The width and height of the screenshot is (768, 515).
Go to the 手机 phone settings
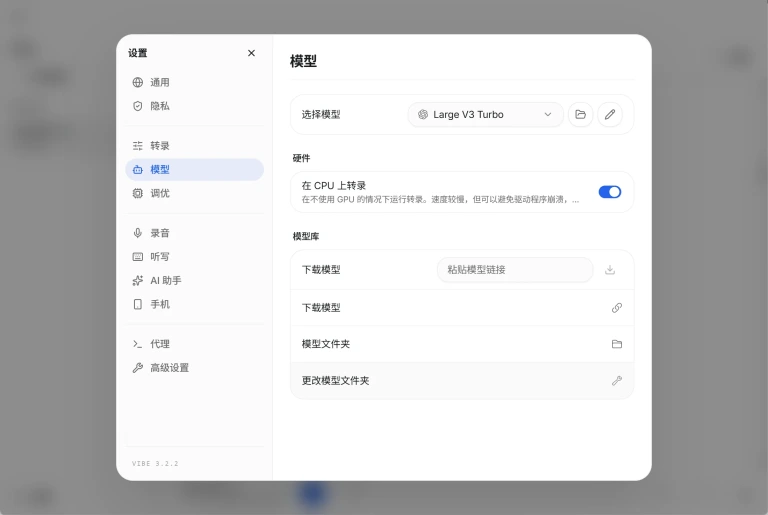194,304
